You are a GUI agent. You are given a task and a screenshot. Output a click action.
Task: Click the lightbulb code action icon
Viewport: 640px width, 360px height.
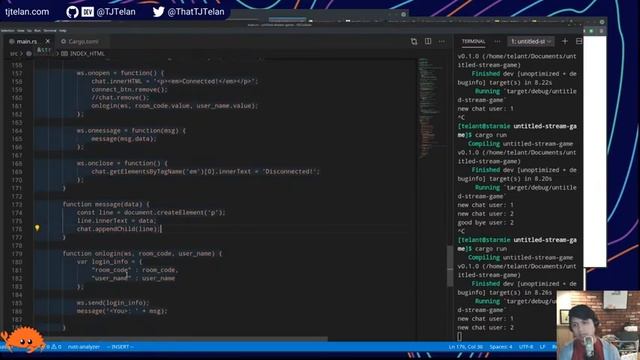37,228
